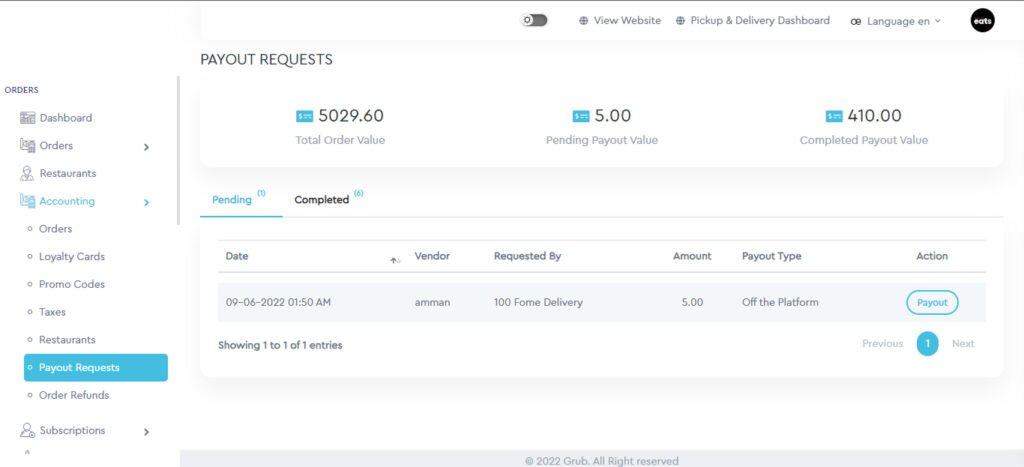Toggle the switch in the top bar

pyautogui.click(x=534, y=20)
